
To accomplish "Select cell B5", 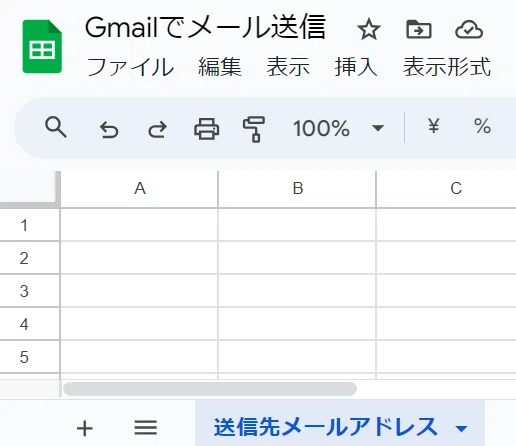I will click(x=297, y=357).
